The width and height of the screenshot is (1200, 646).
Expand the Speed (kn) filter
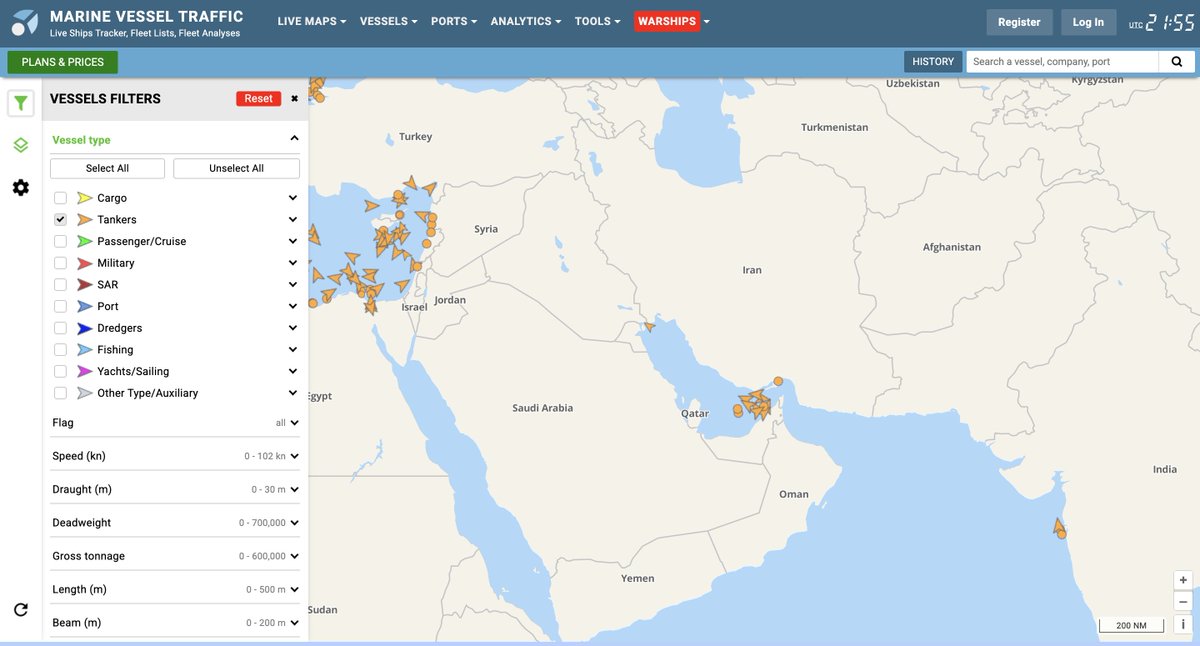[x=176, y=456]
